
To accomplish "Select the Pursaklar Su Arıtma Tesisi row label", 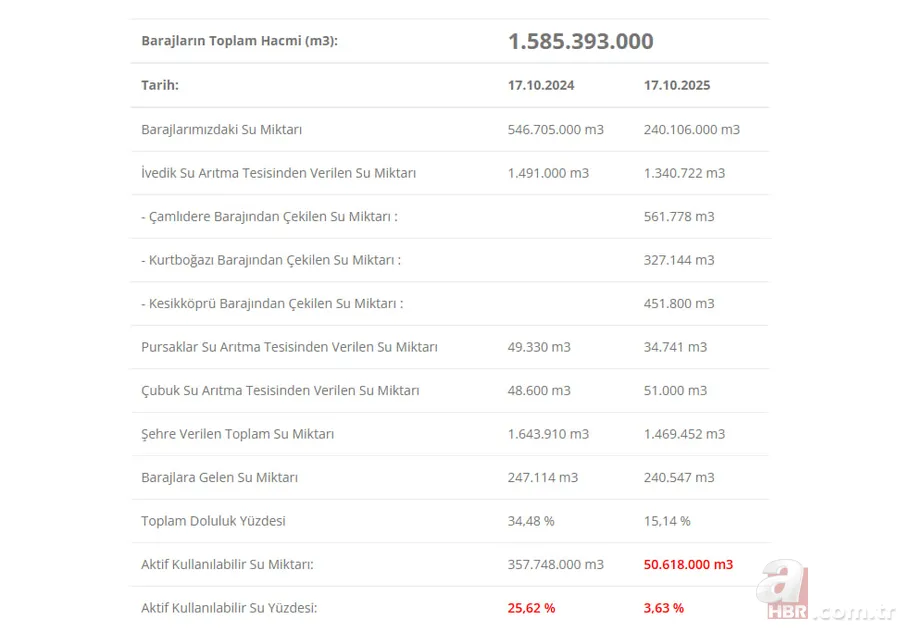I will (290, 347).
